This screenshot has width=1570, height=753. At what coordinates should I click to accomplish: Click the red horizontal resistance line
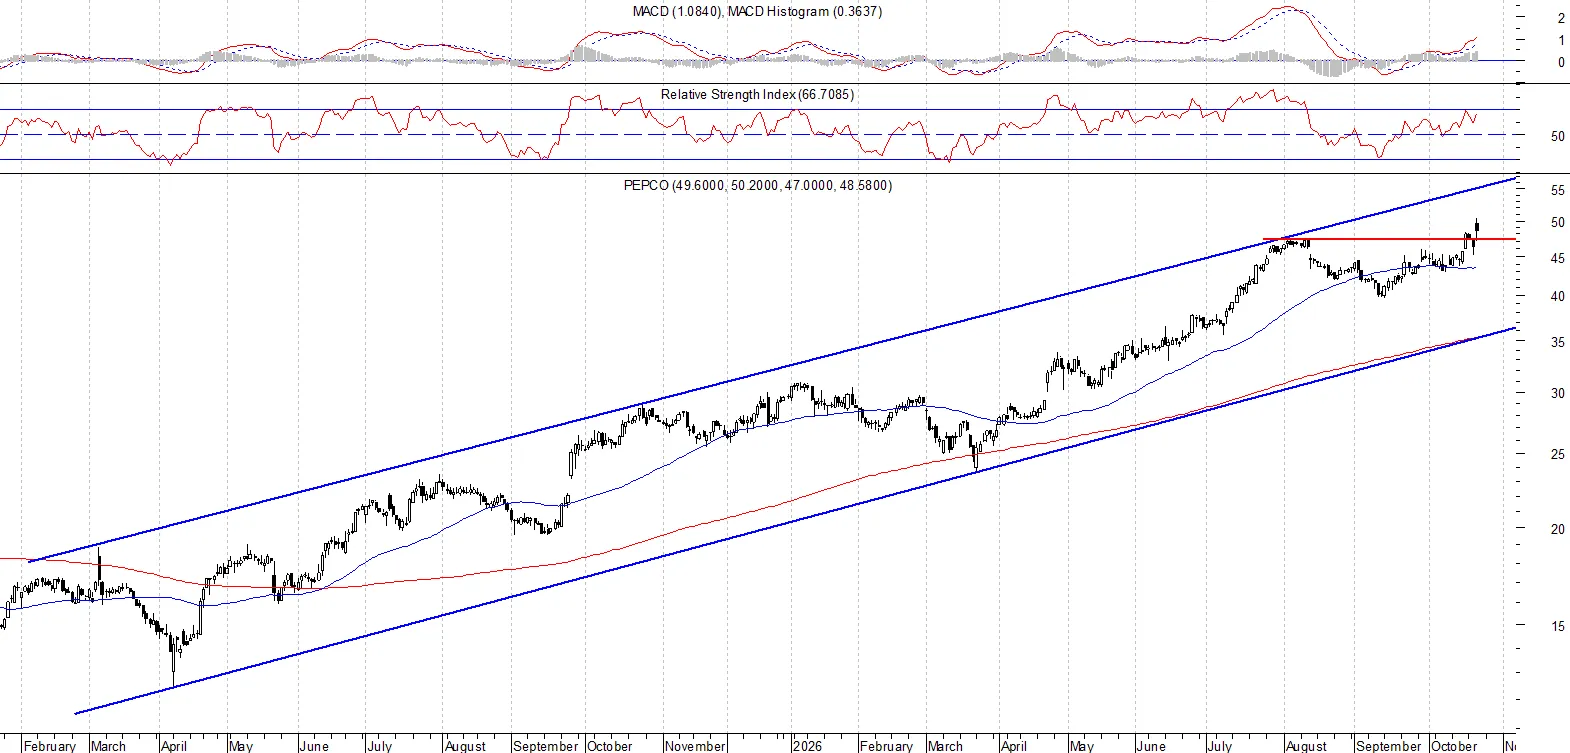1389,239
